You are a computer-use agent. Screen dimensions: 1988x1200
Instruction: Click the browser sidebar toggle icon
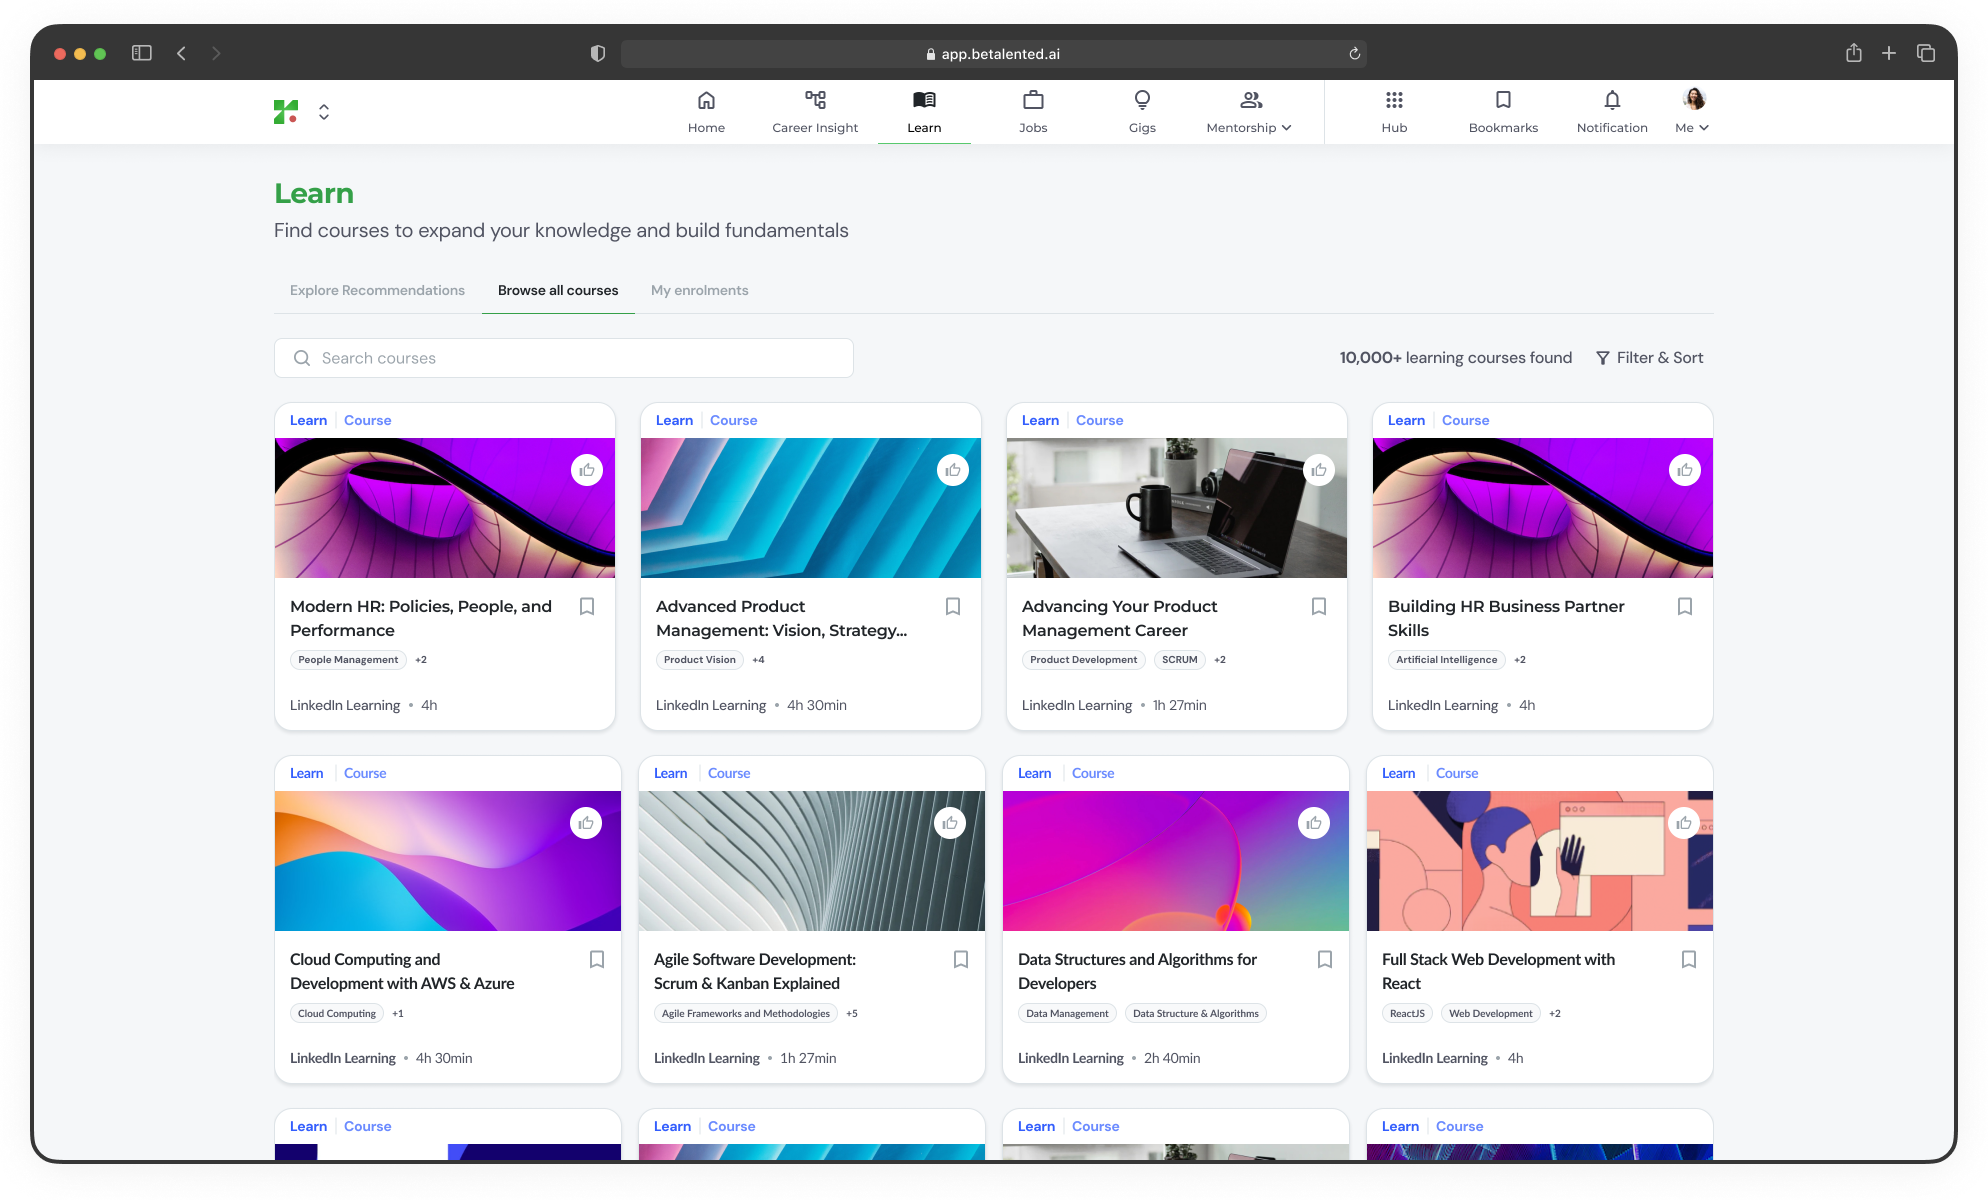(x=142, y=53)
